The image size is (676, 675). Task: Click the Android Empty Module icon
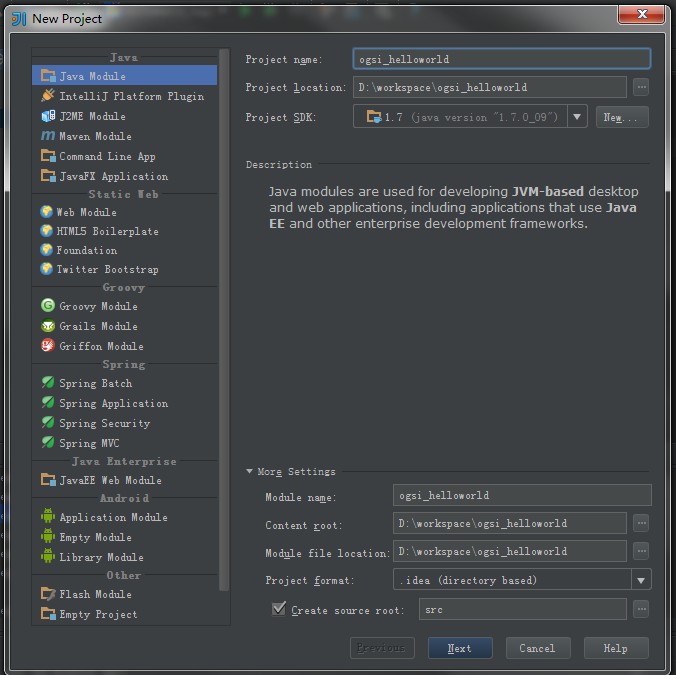click(48, 536)
